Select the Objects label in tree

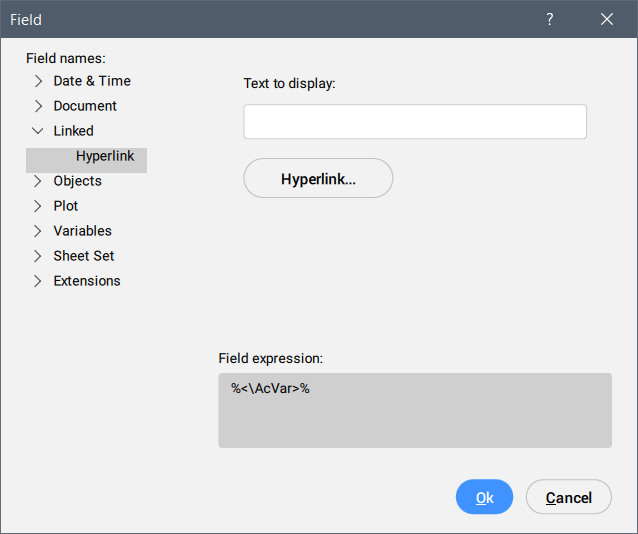pos(78,181)
